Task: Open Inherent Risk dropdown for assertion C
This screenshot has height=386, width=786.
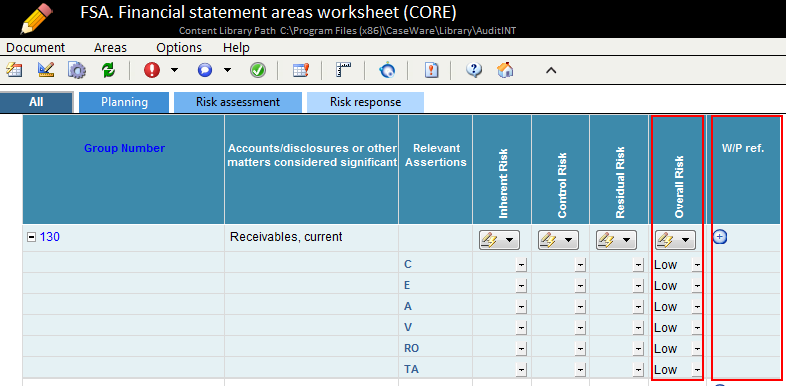Action: pyautogui.click(x=521, y=265)
